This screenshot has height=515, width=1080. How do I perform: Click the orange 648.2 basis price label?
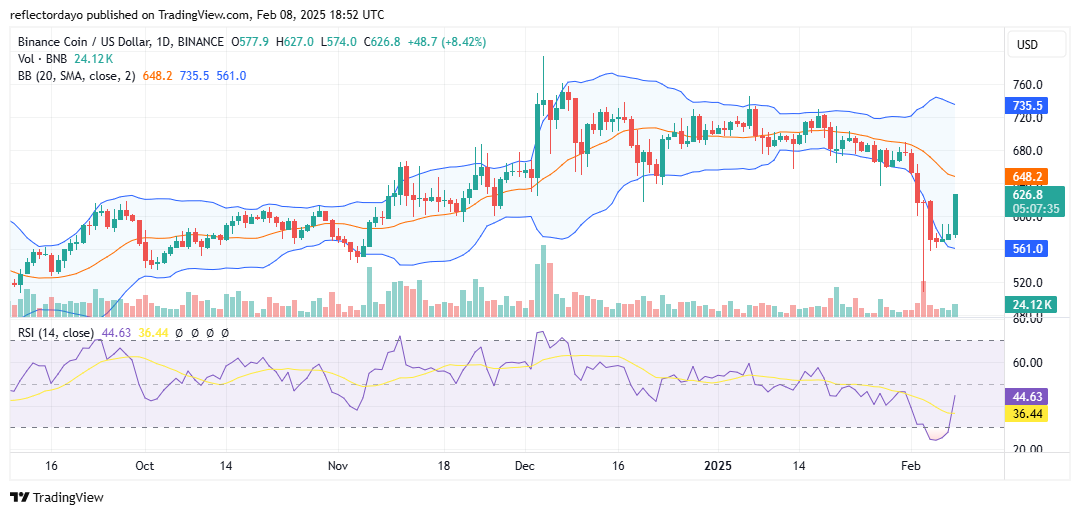pyautogui.click(x=1027, y=177)
